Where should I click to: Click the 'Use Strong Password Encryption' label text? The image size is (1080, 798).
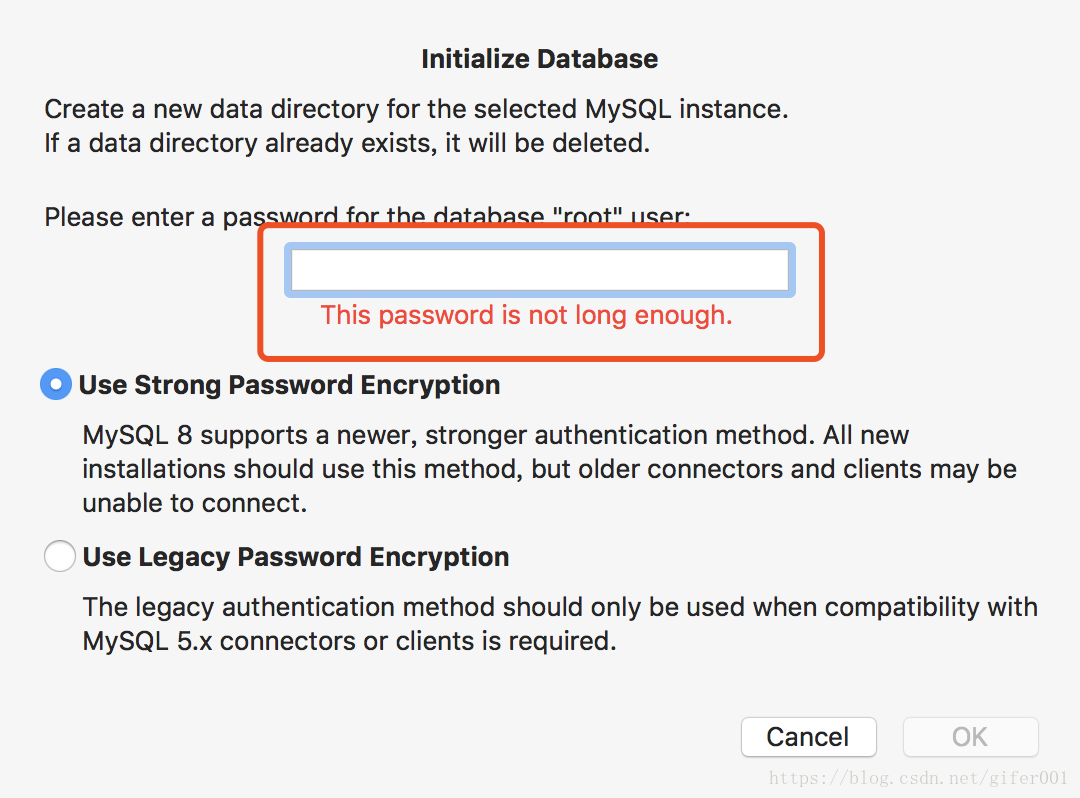tap(289, 385)
